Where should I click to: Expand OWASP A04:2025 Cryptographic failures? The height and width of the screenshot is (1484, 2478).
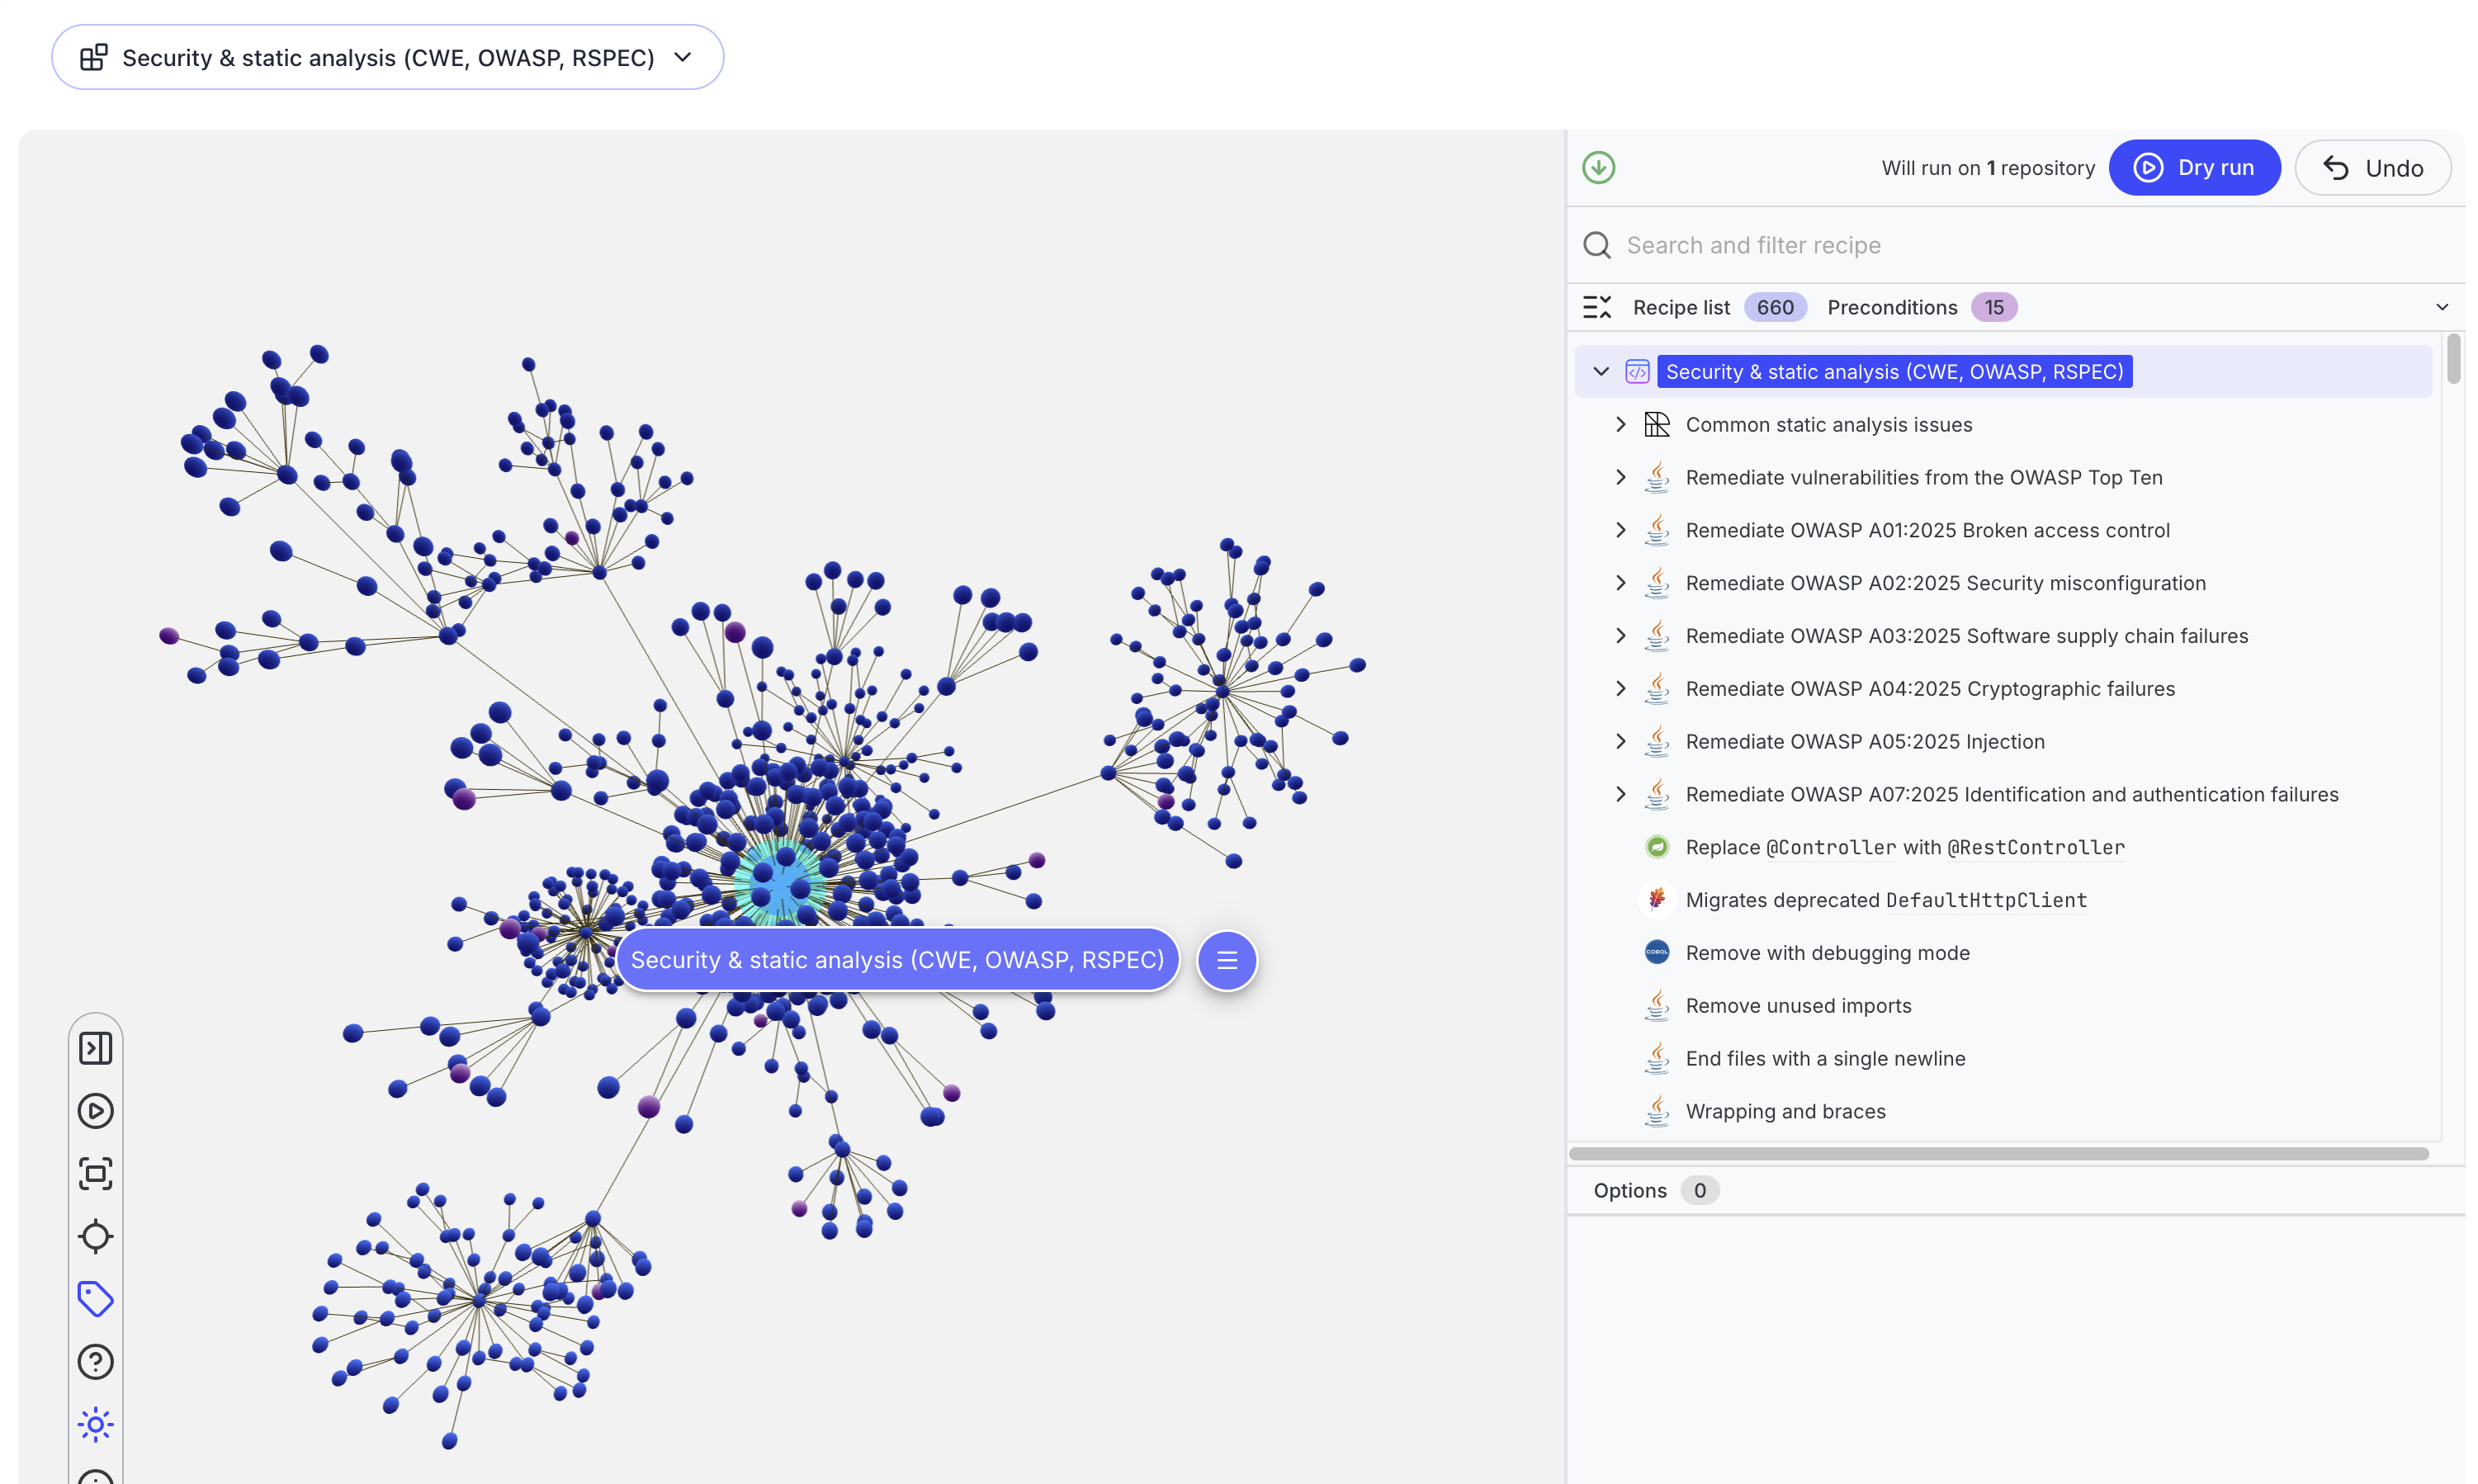coord(1620,689)
